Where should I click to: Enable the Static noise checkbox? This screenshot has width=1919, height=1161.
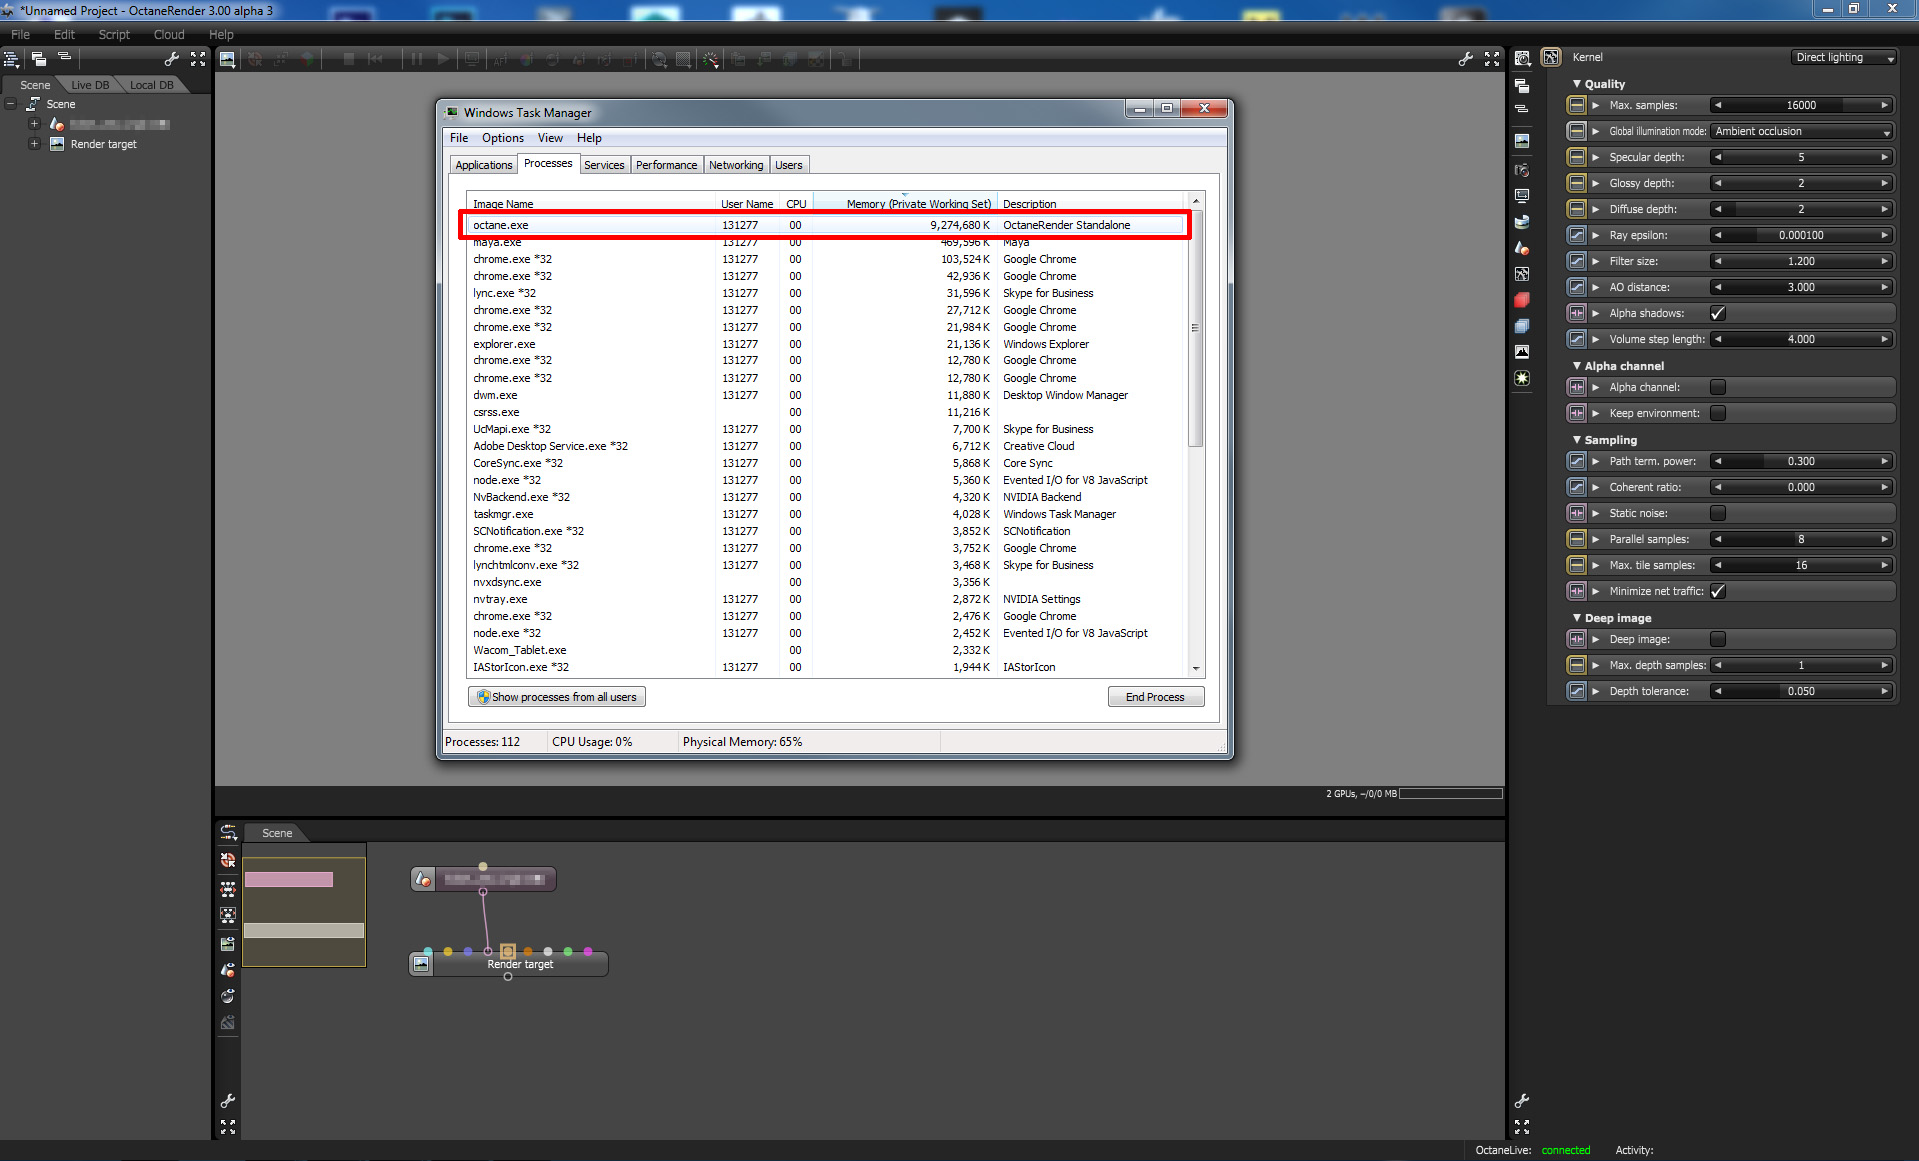pyautogui.click(x=1718, y=513)
